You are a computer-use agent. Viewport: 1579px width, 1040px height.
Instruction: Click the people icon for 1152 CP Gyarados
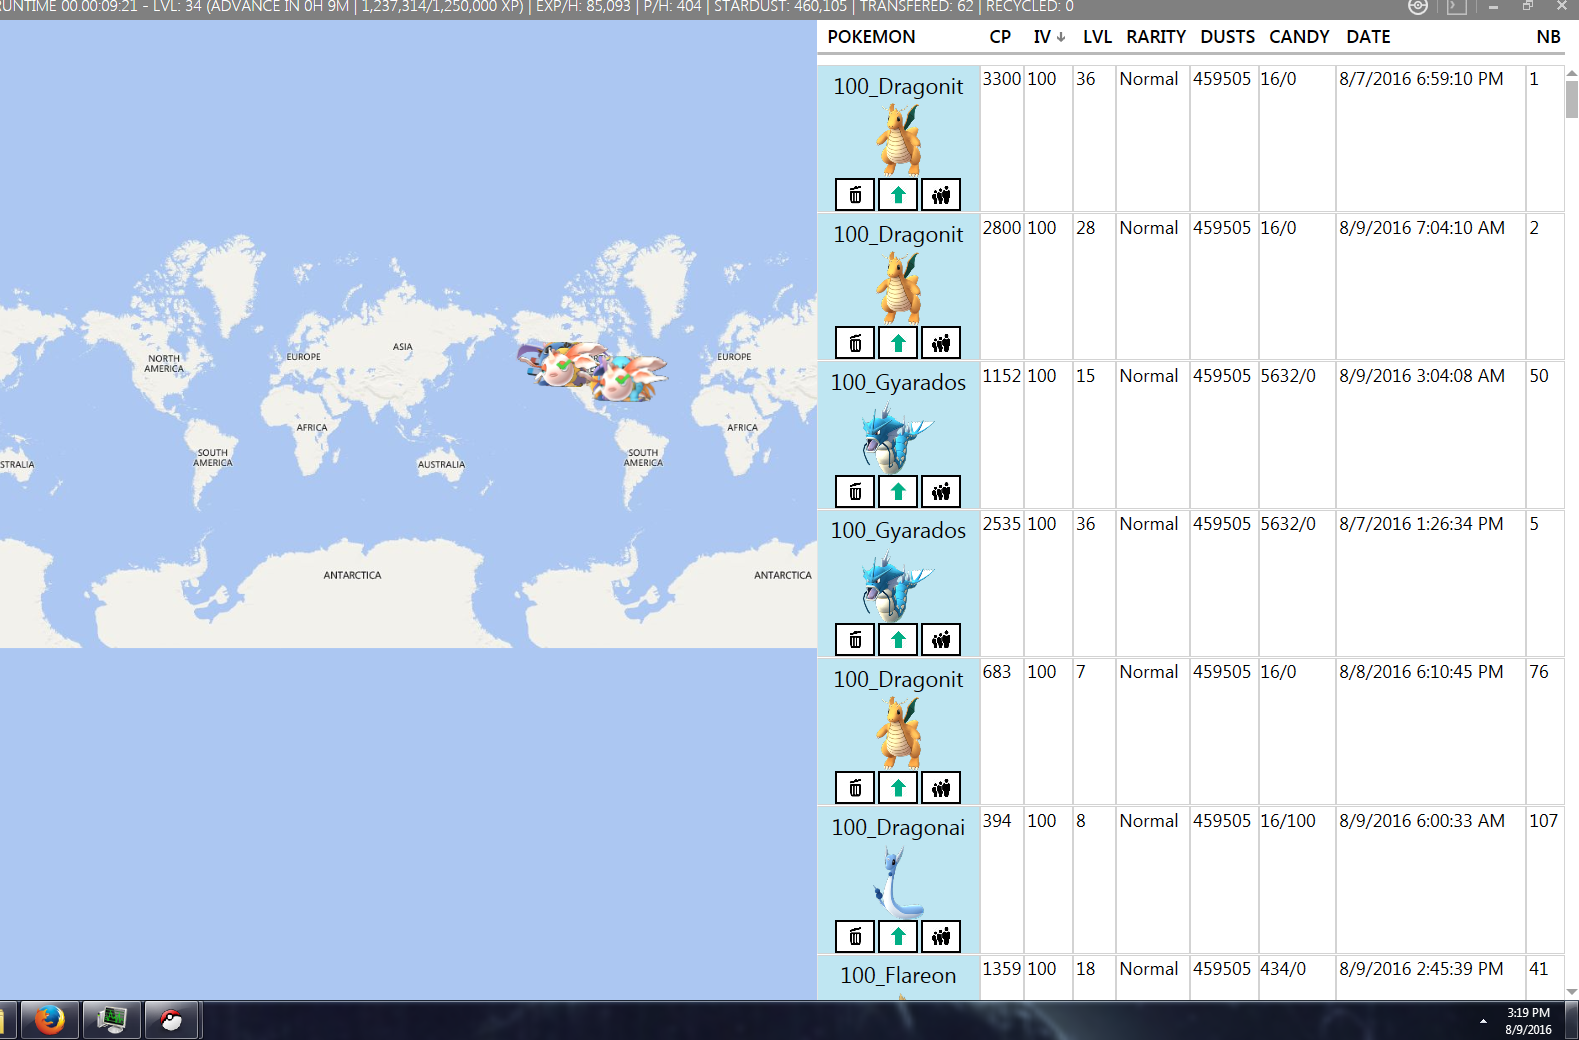coord(941,491)
